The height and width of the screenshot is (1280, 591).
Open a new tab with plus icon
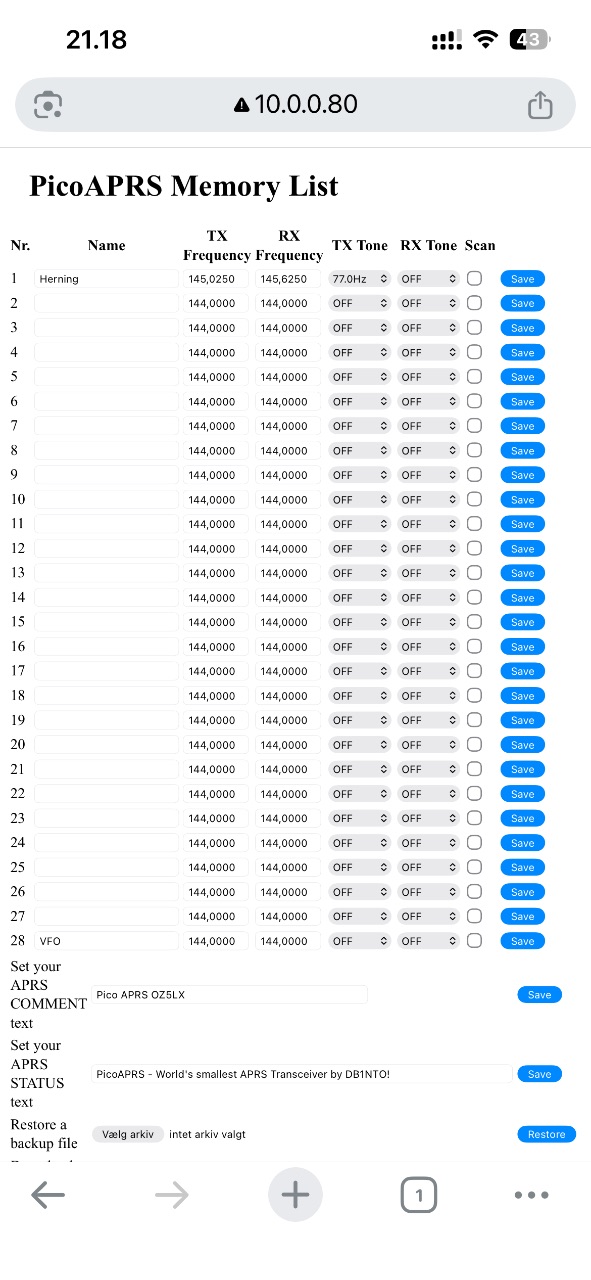pyautogui.click(x=295, y=1194)
